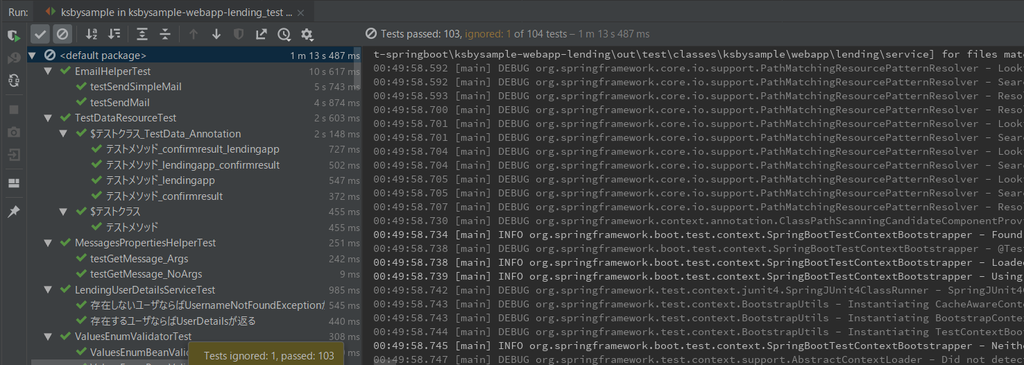Image resolution: width=1024 pixels, height=365 pixels.
Task: Collapse all test nodes
Action: pos(165,34)
